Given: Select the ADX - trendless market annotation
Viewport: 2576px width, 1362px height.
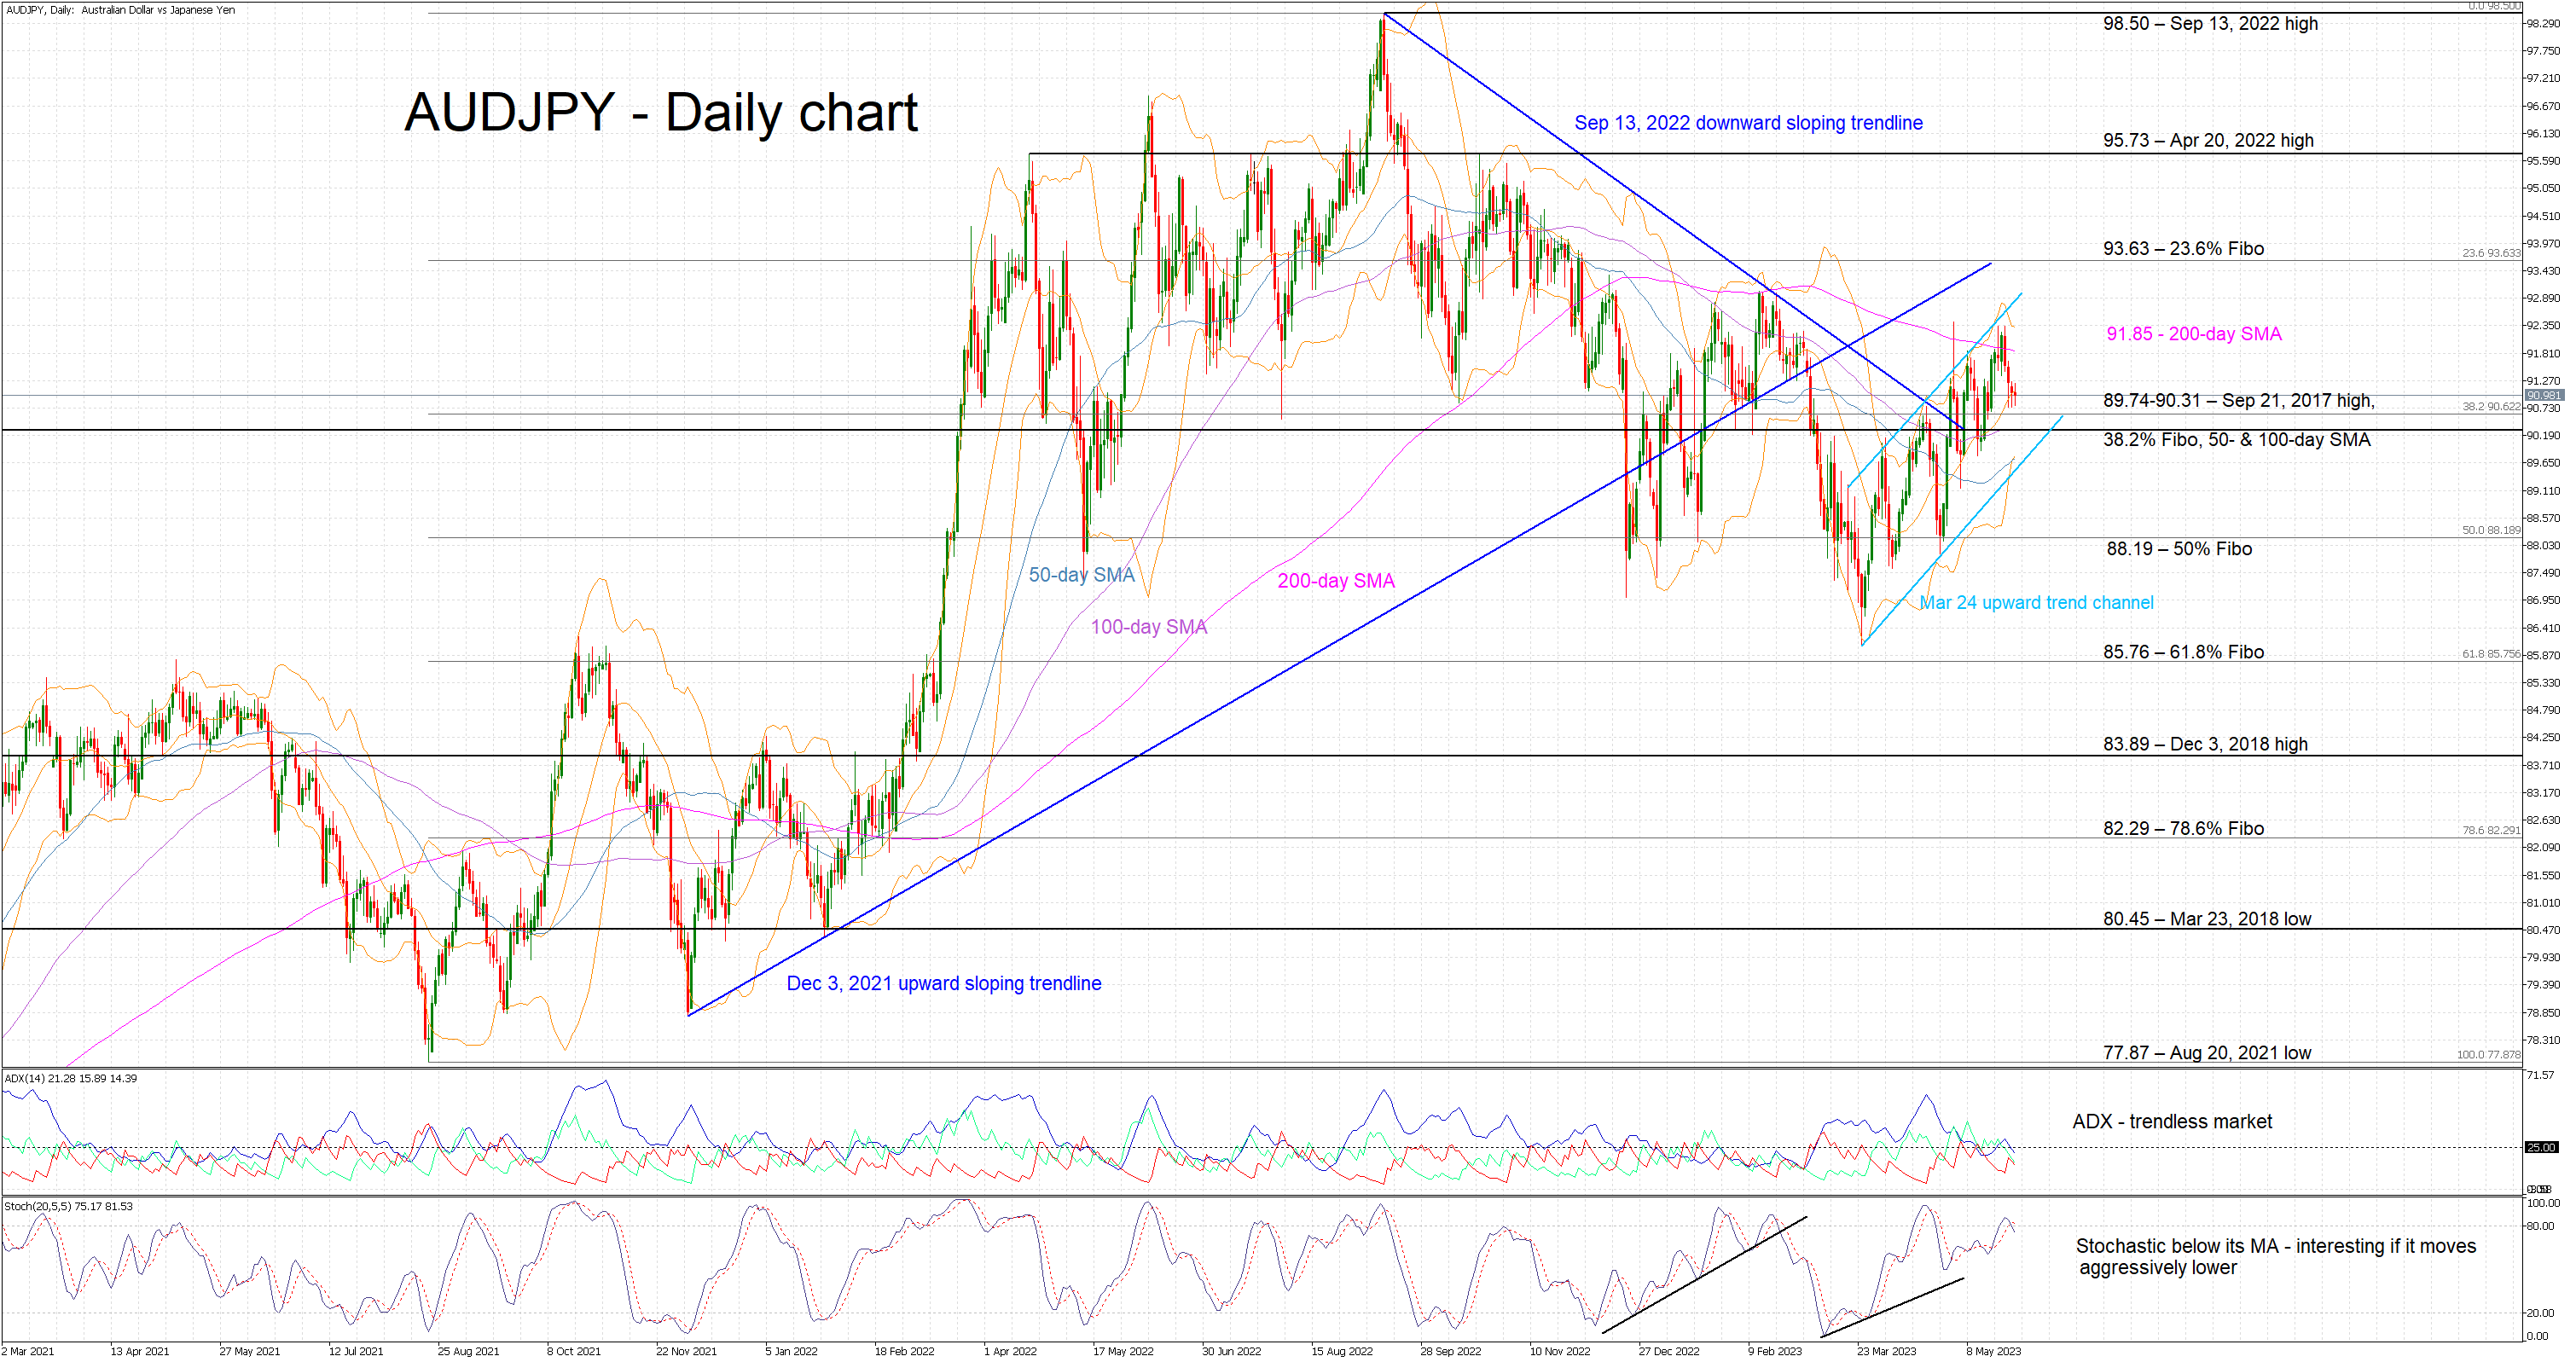Looking at the screenshot, I should coord(2171,1122).
